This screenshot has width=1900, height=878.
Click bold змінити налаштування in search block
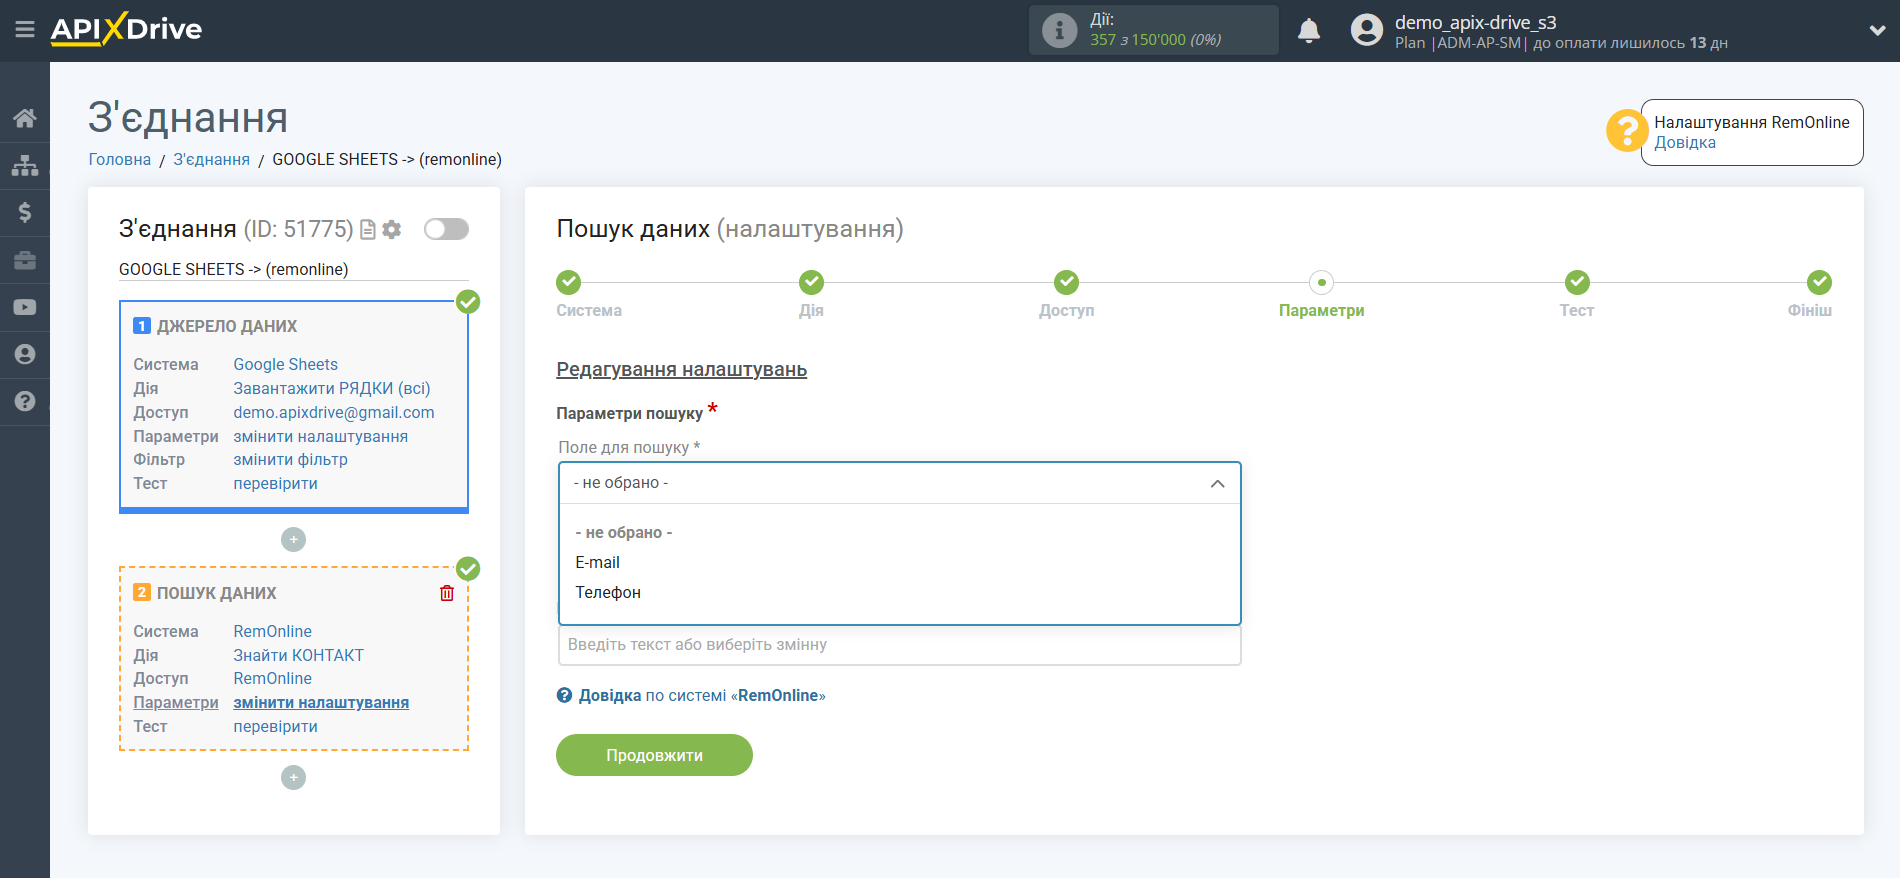click(x=321, y=702)
